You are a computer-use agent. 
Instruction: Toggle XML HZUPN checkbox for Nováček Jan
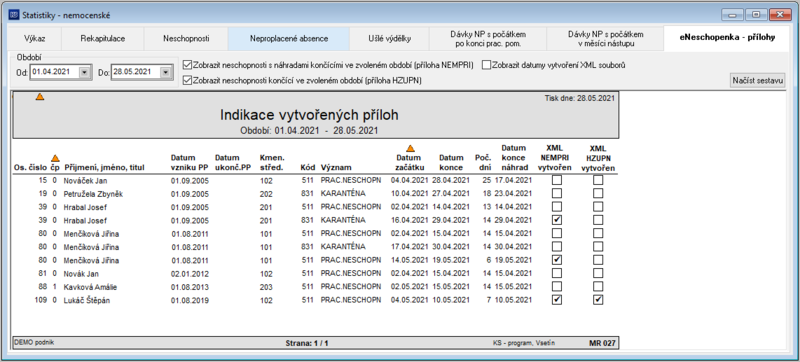(598, 180)
